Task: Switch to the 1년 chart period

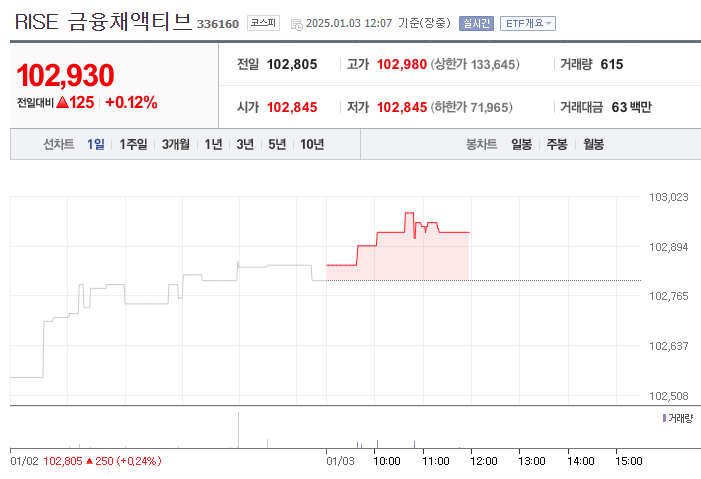Action: click(x=213, y=144)
